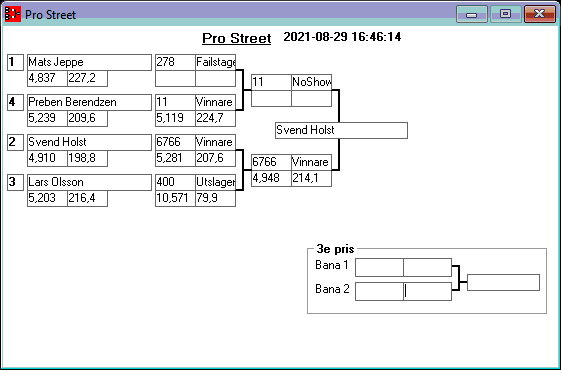Maximize the Pro Street window
Screen dimensions: 561x370
pyautogui.click(x=506, y=14)
